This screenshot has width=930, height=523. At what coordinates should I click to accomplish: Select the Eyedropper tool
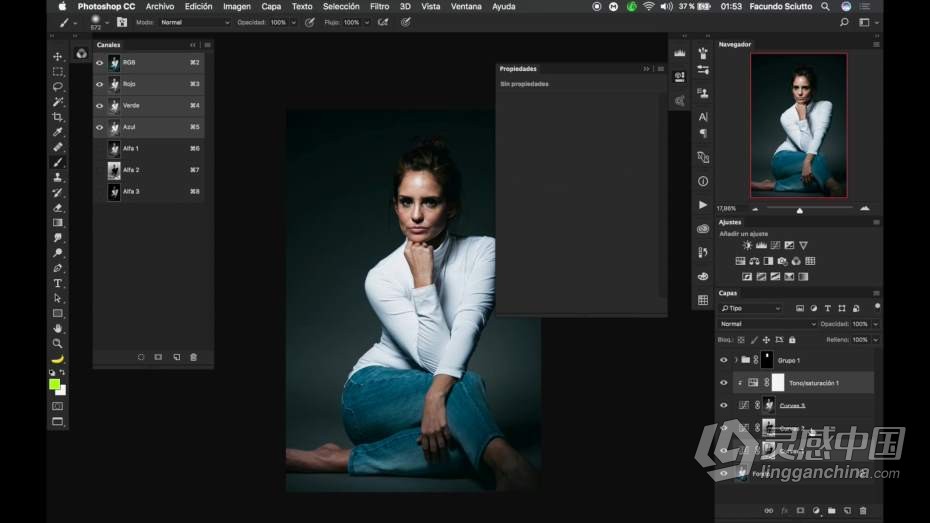click(x=58, y=132)
